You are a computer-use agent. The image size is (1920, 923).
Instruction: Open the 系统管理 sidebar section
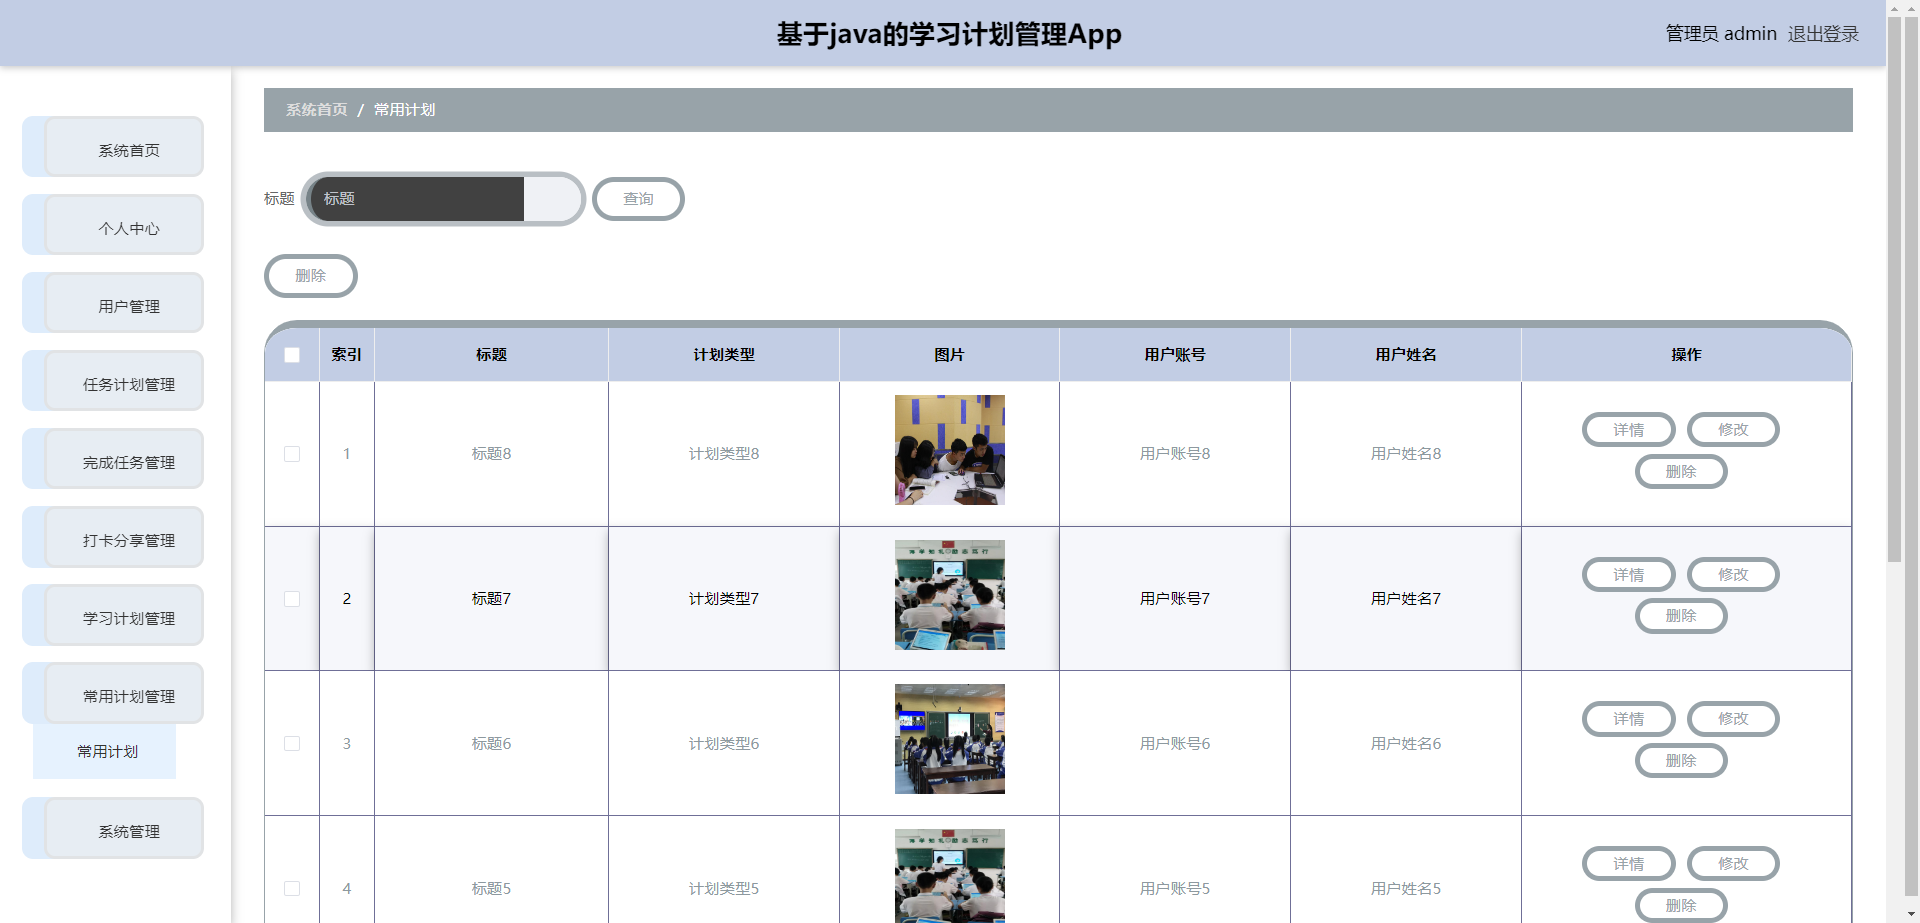tap(128, 831)
